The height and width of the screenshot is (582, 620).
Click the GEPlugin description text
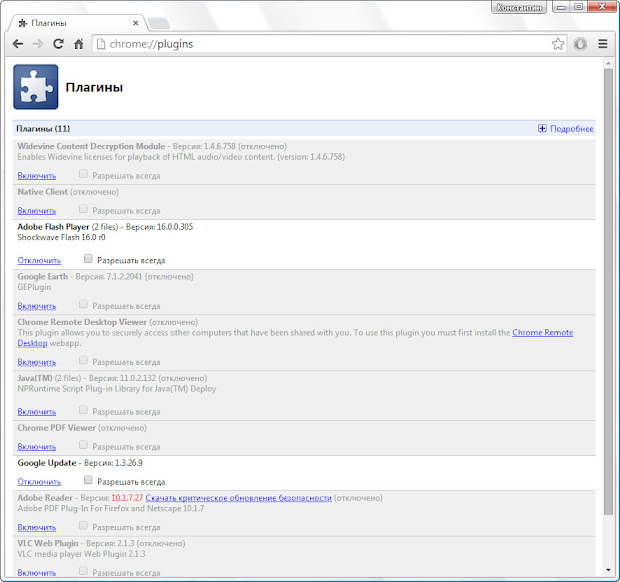coord(34,287)
